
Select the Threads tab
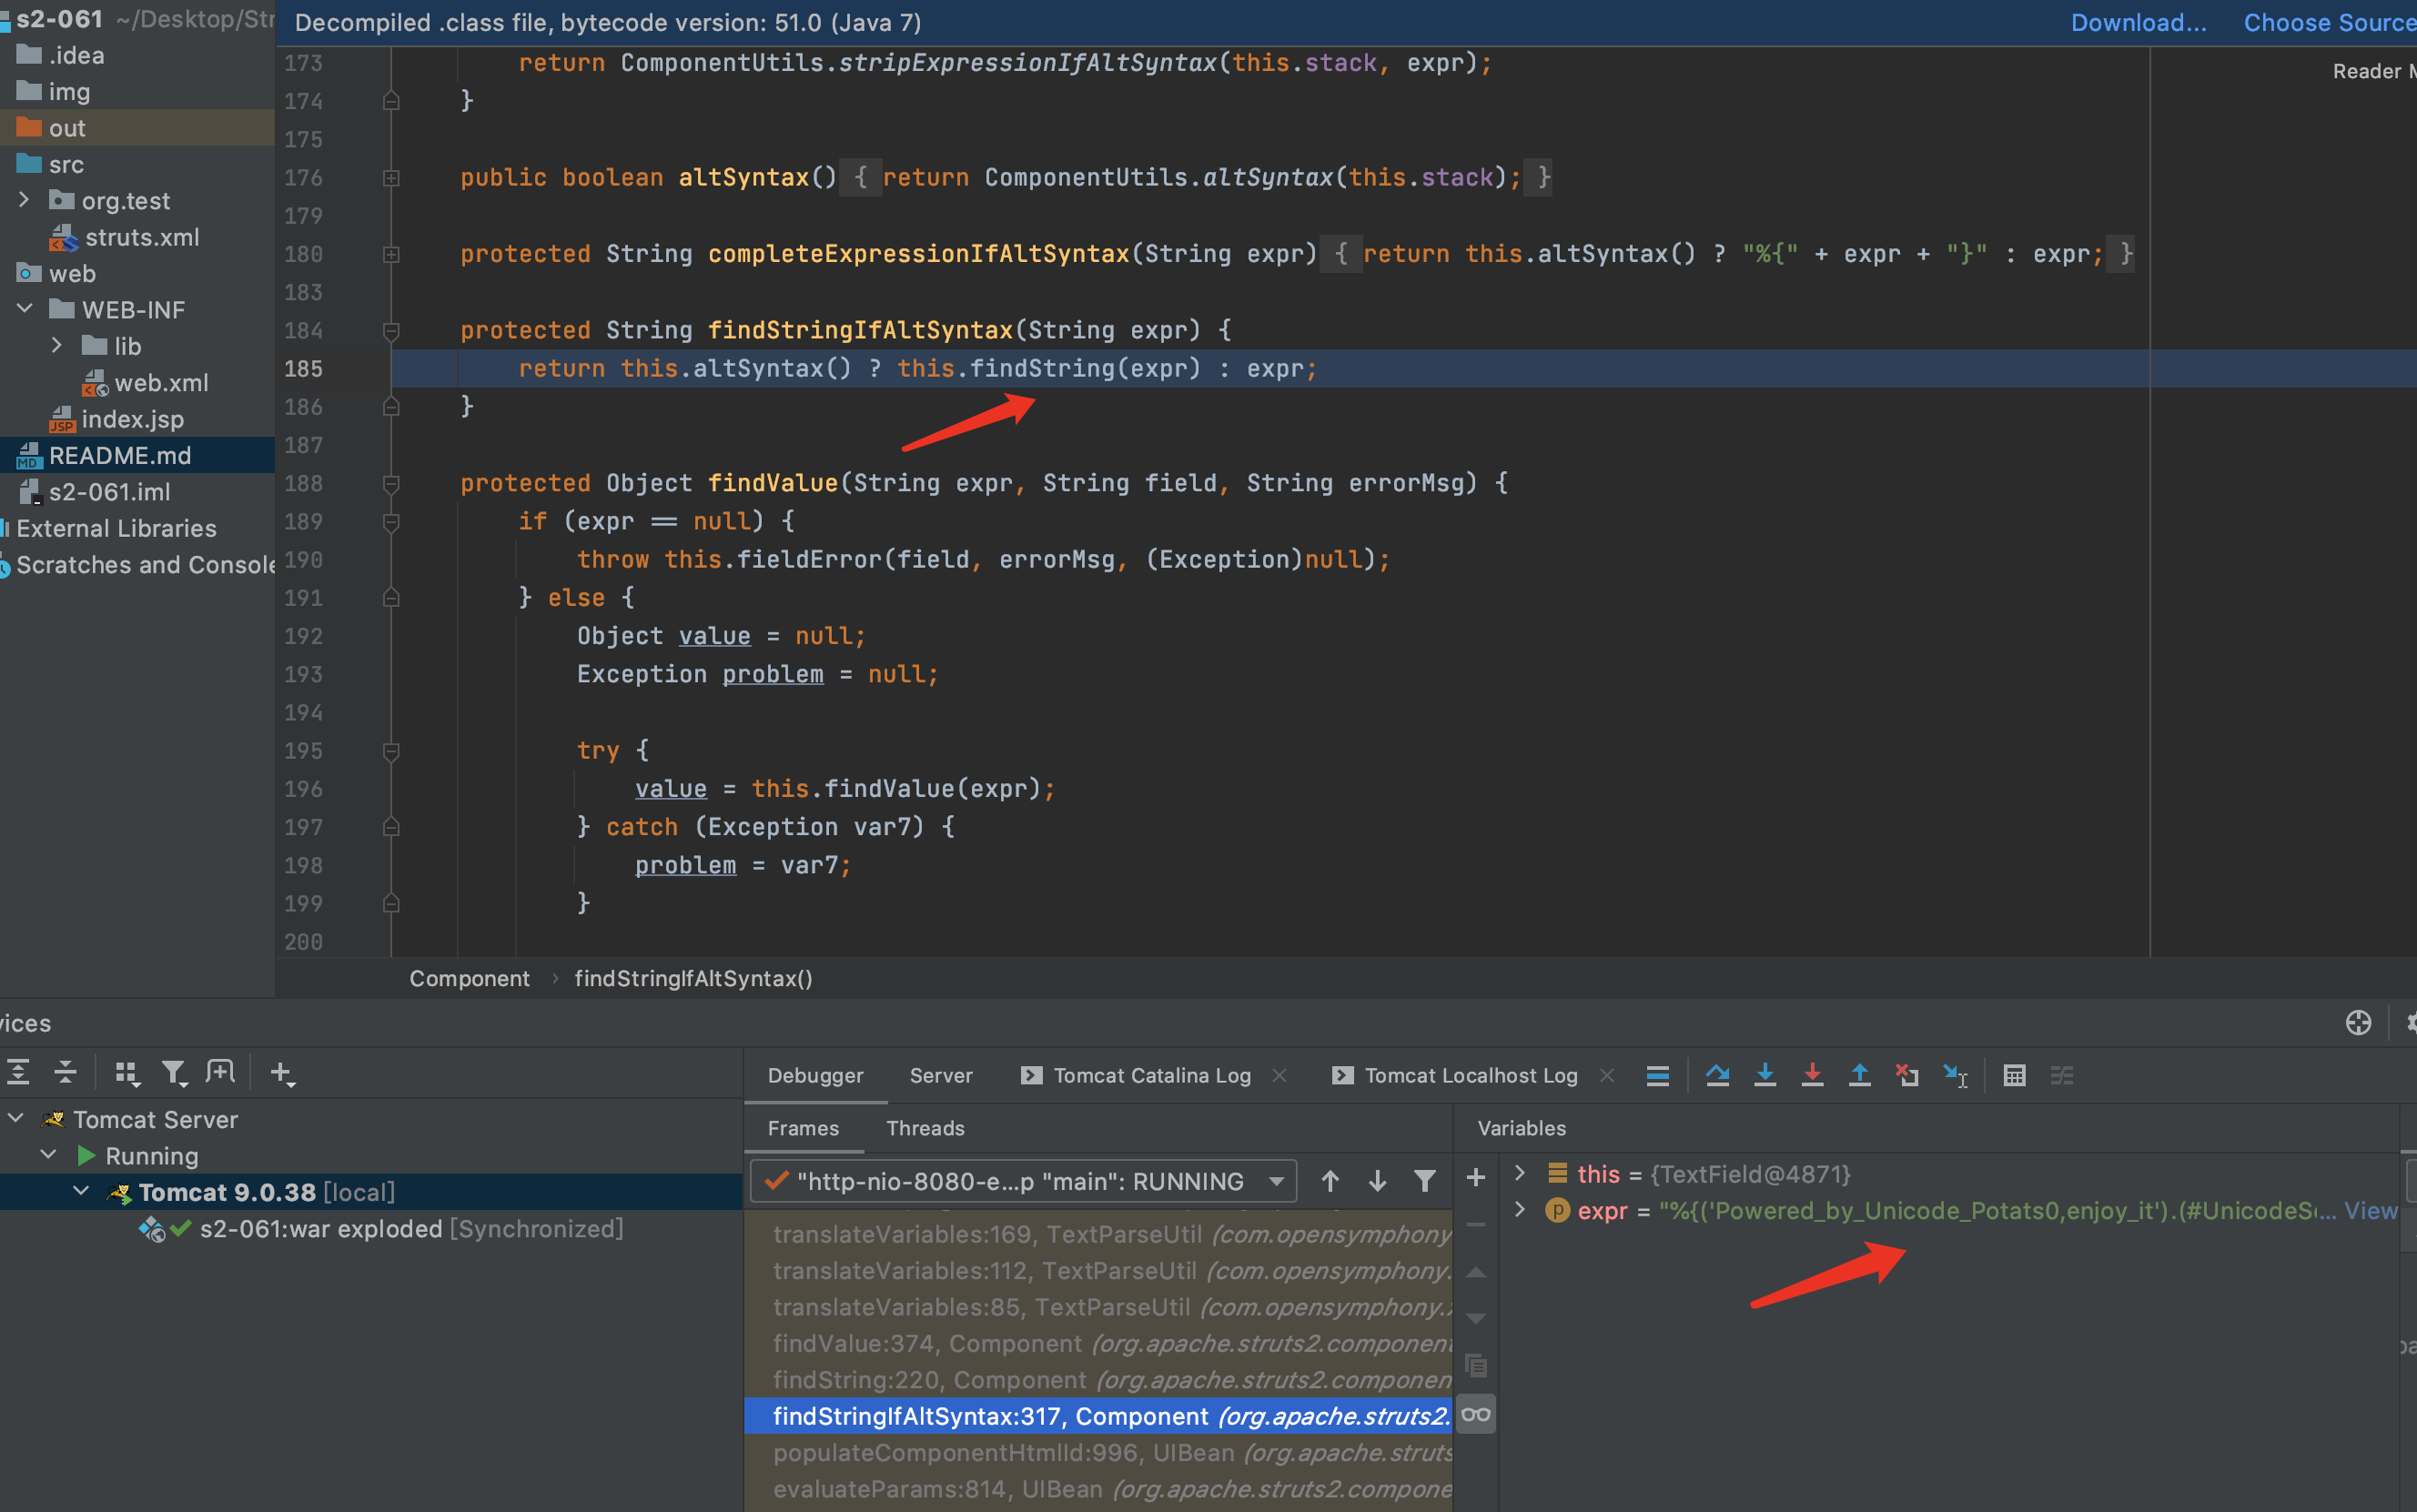[925, 1128]
